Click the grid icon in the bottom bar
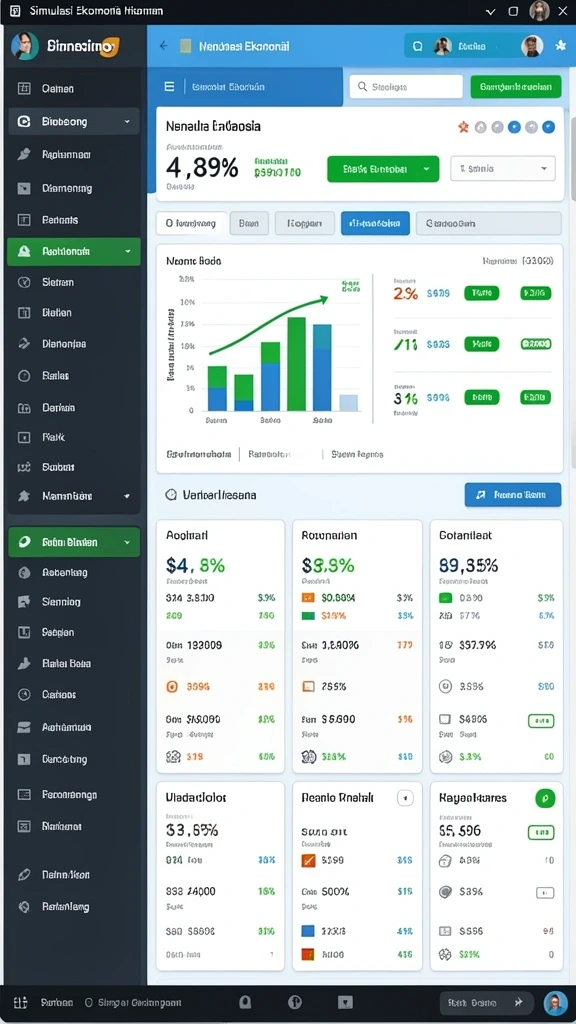 (x=20, y=1002)
